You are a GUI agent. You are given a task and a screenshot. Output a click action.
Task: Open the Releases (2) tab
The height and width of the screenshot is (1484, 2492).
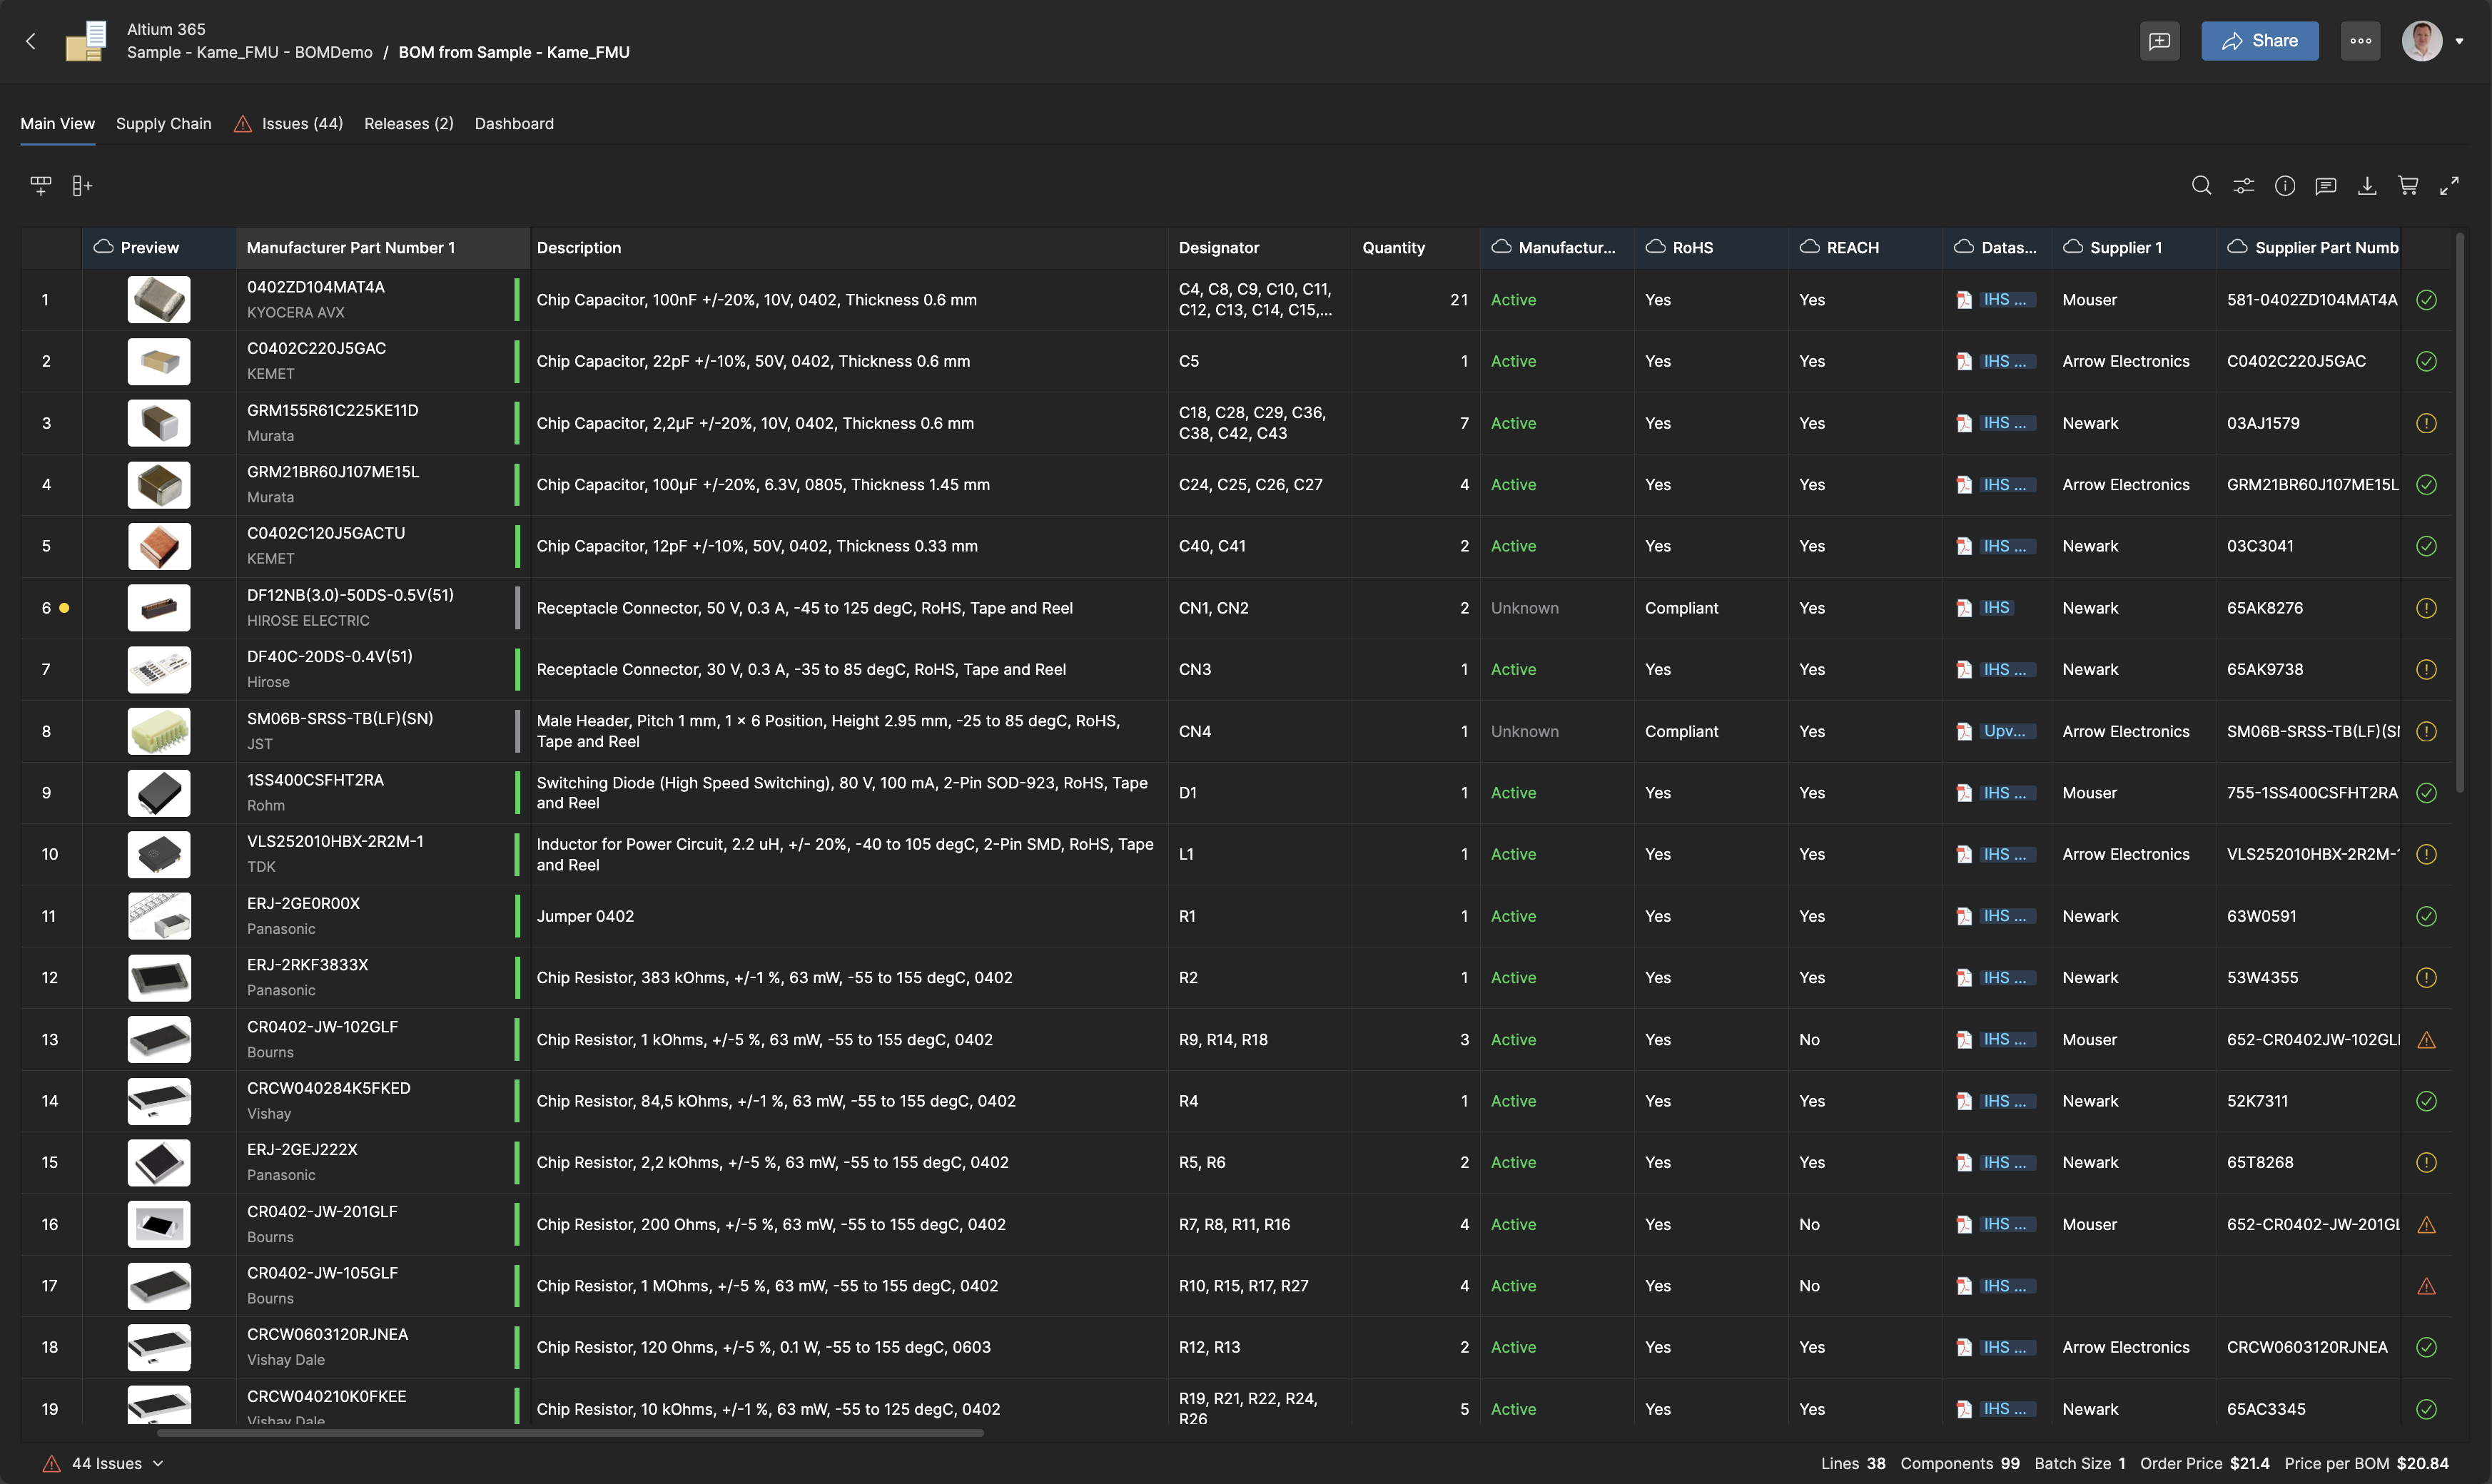coord(408,124)
